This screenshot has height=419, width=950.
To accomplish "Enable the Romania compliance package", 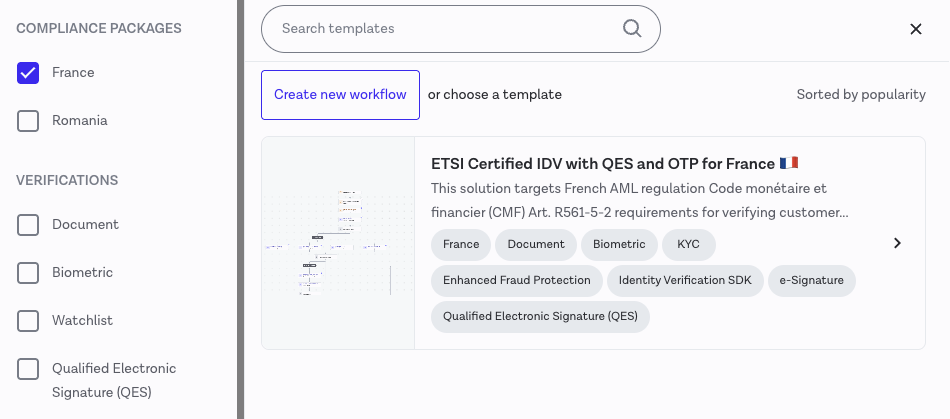I will (28, 121).
